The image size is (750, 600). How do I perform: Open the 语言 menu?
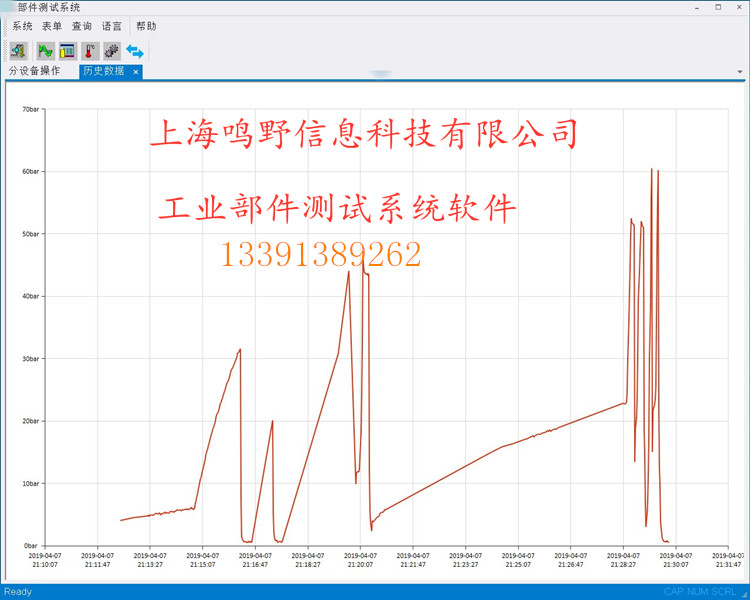coord(112,26)
